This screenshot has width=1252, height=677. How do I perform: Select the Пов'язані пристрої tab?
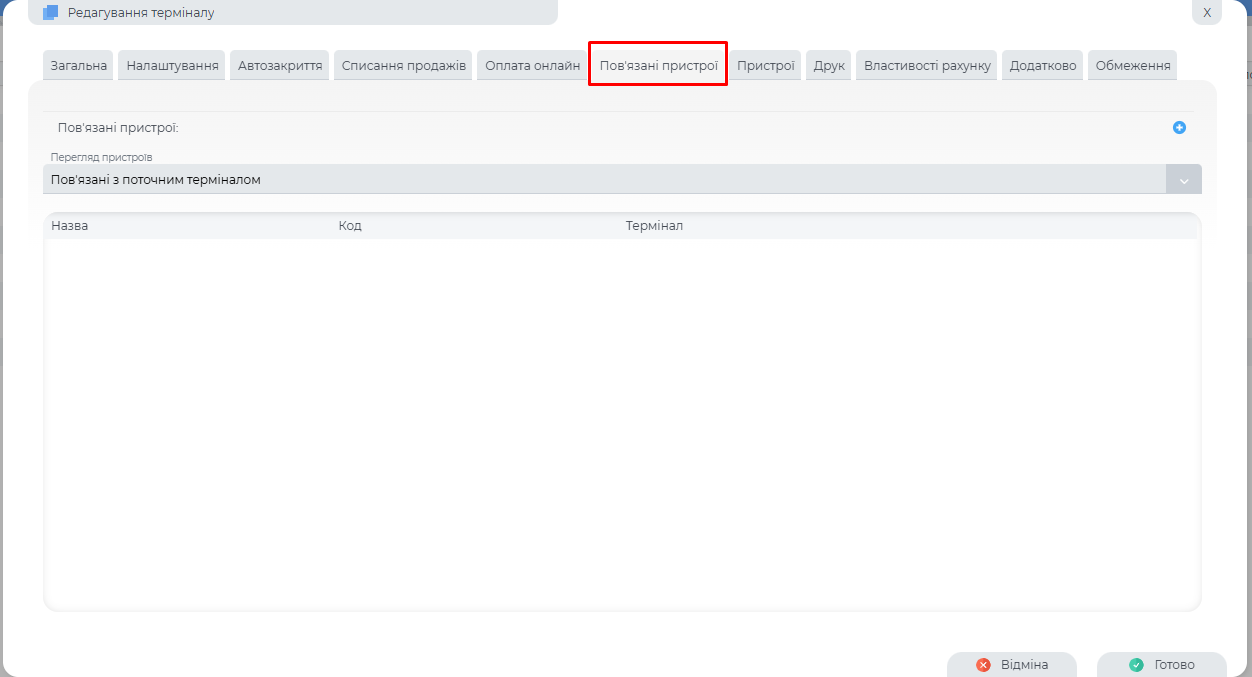(658, 66)
